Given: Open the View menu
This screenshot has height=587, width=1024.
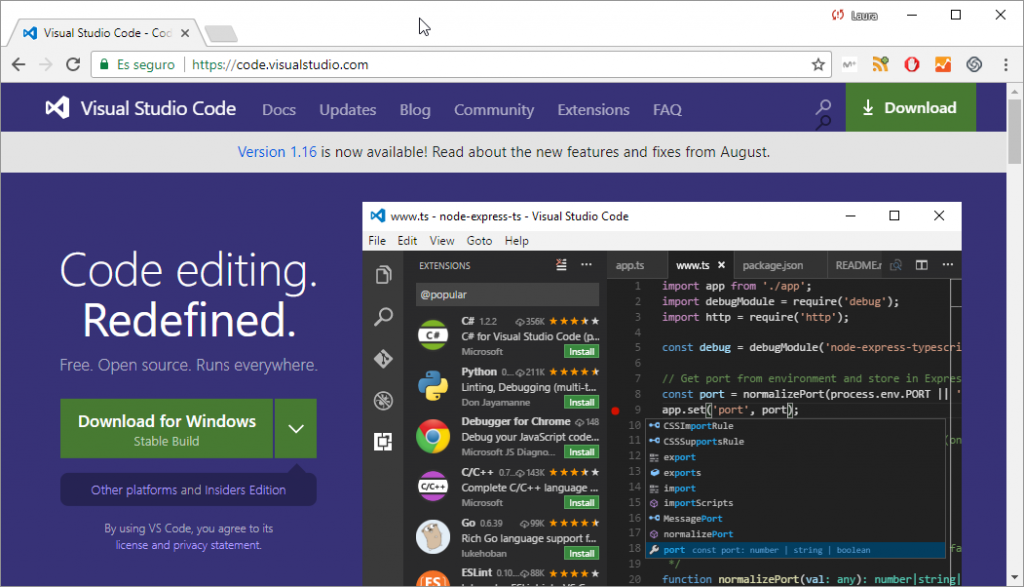Looking at the screenshot, I should [x=441, y=241].
